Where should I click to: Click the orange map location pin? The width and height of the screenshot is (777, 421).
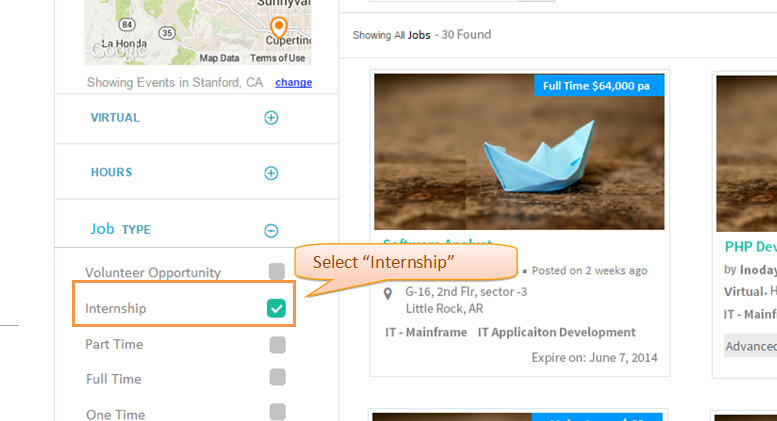coord(278,26)
